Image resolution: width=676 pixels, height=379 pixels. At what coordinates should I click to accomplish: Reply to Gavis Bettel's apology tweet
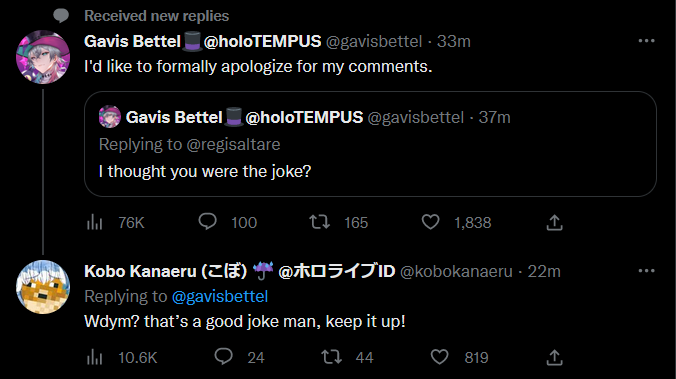[x=227, y=222]
